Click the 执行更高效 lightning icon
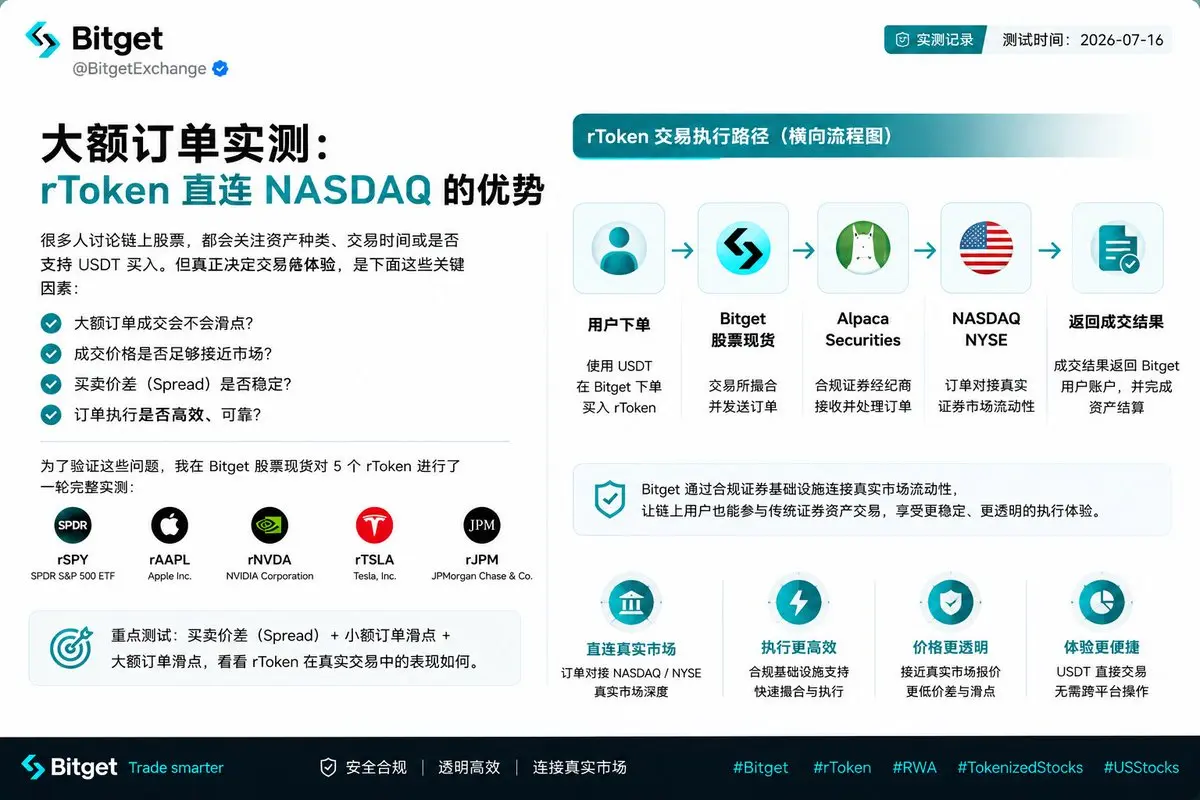1200x800 pixels. [x=798, y=603]
